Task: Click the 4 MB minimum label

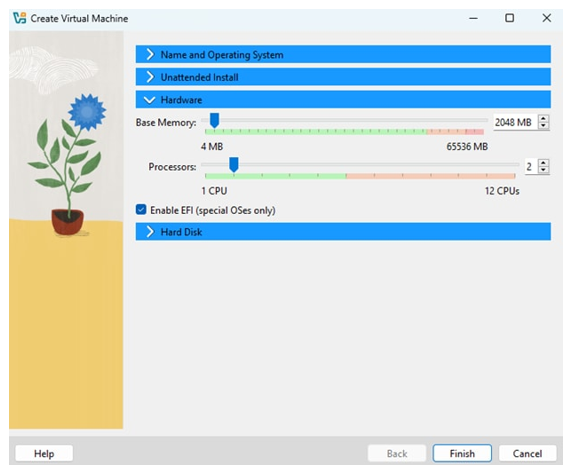Action: 212,147
